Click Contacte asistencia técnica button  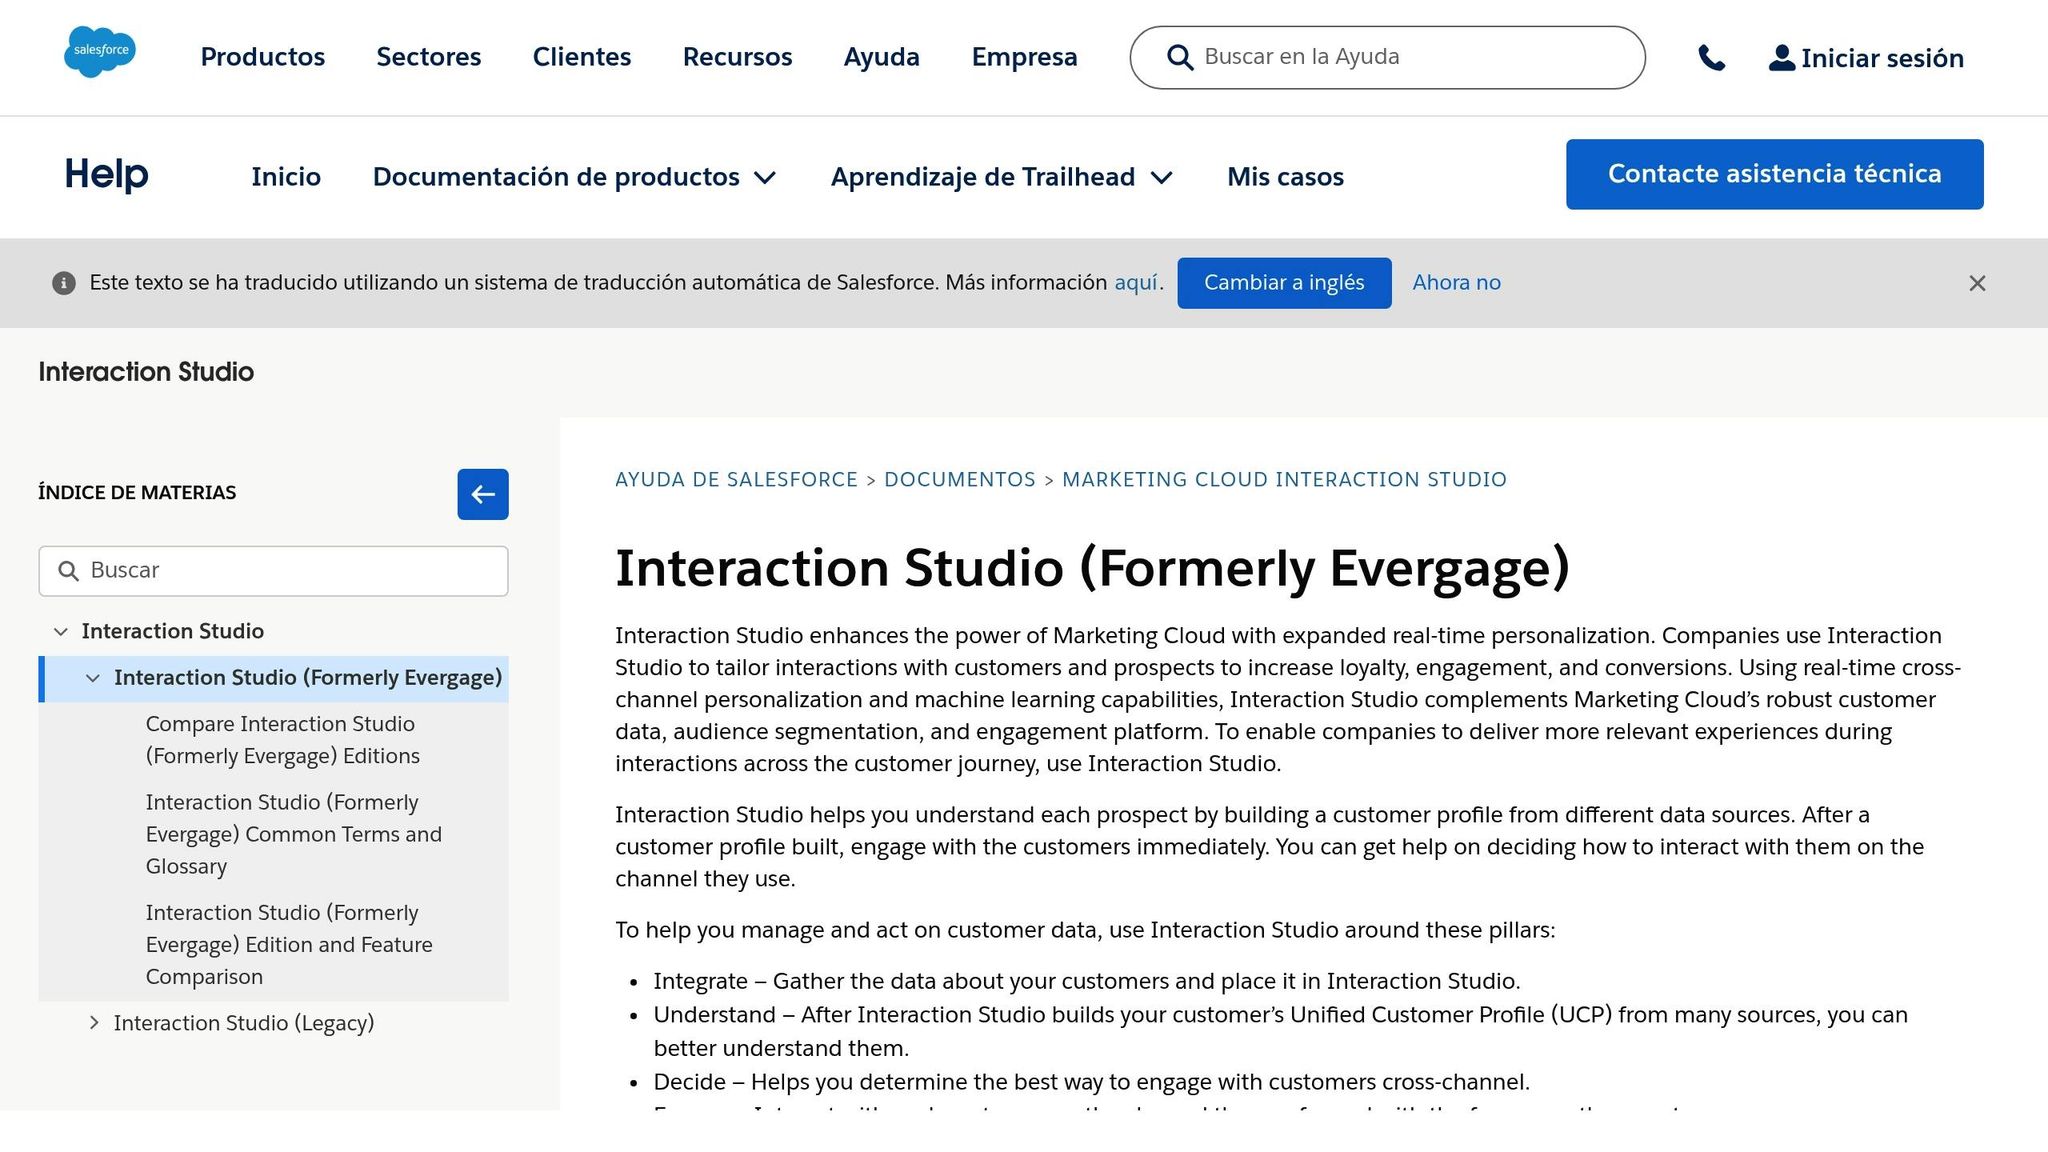[x=1774, y=174]
